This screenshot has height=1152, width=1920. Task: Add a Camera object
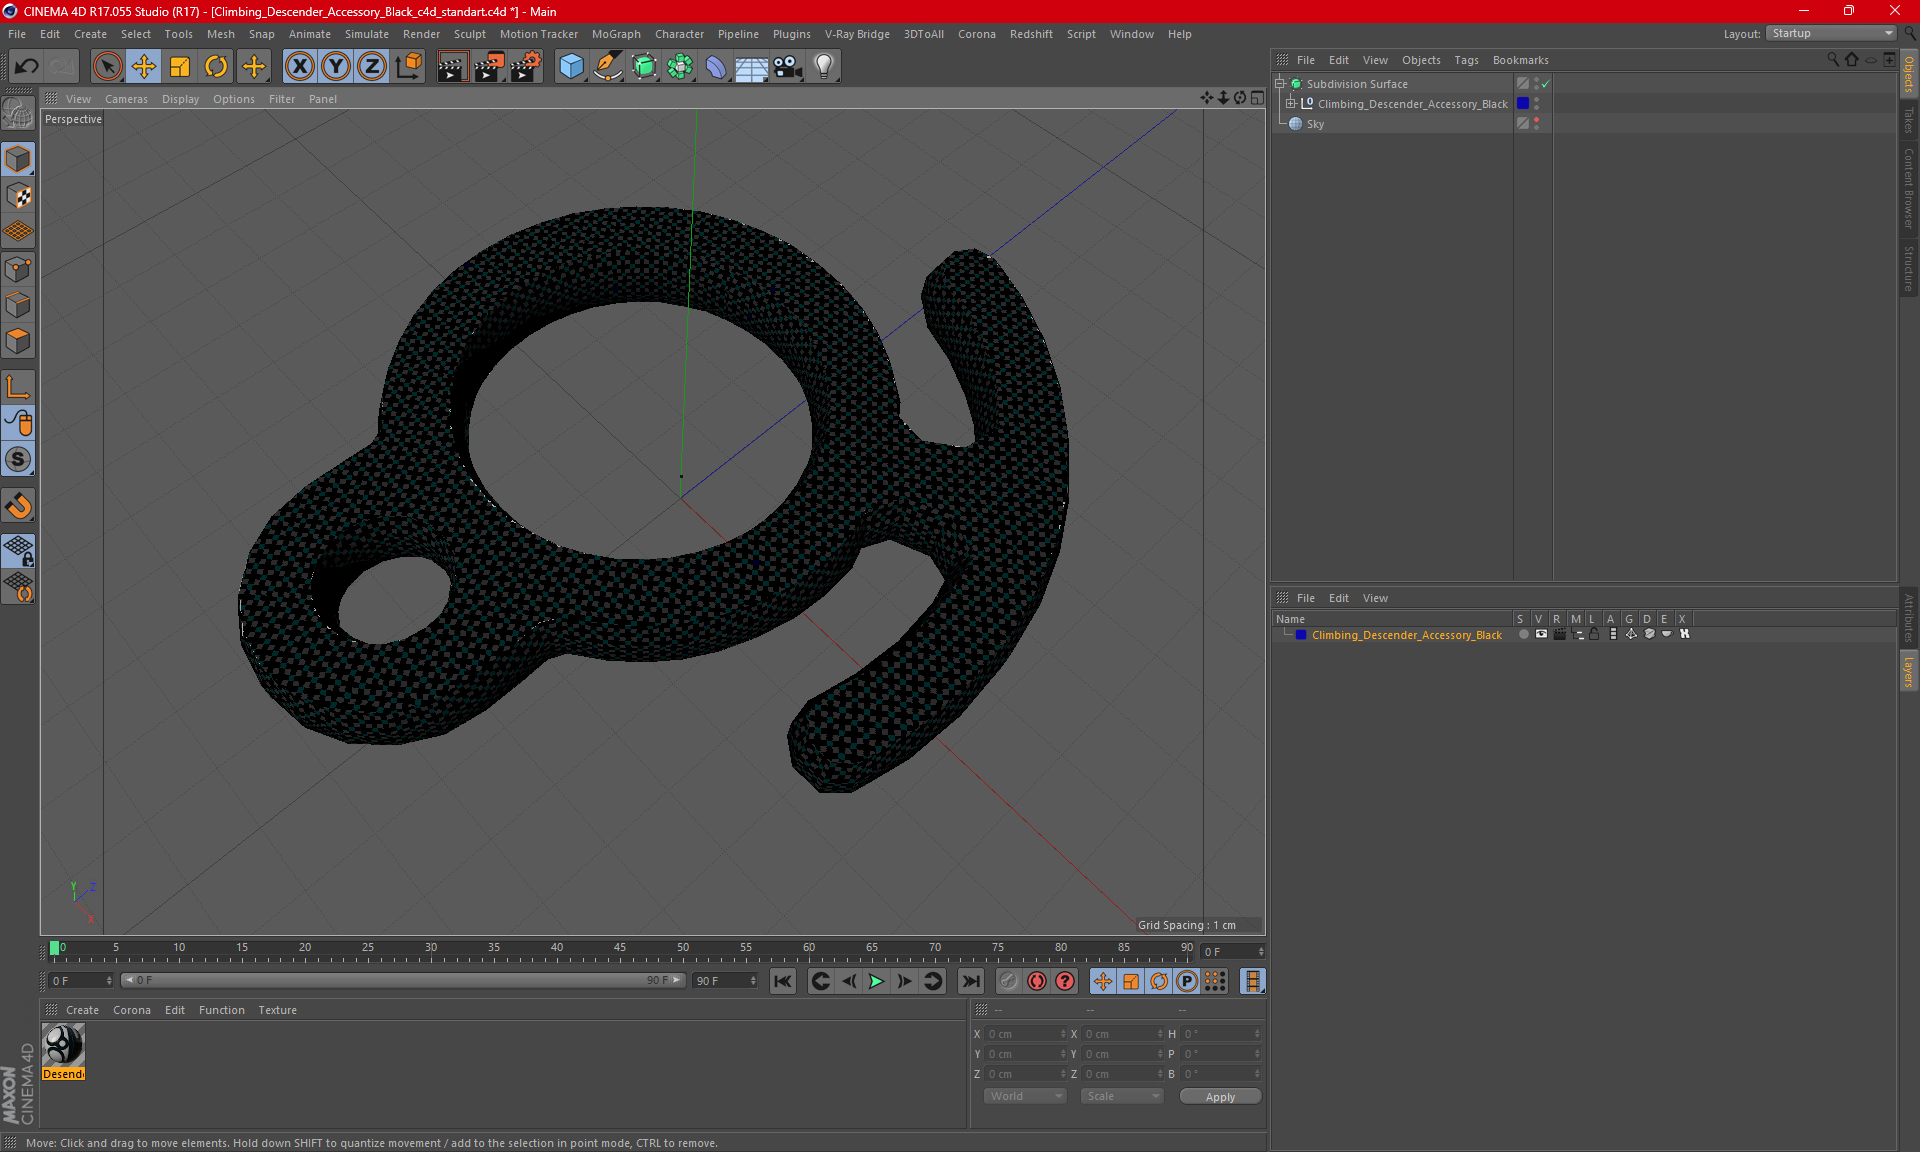tap(788, 67)
